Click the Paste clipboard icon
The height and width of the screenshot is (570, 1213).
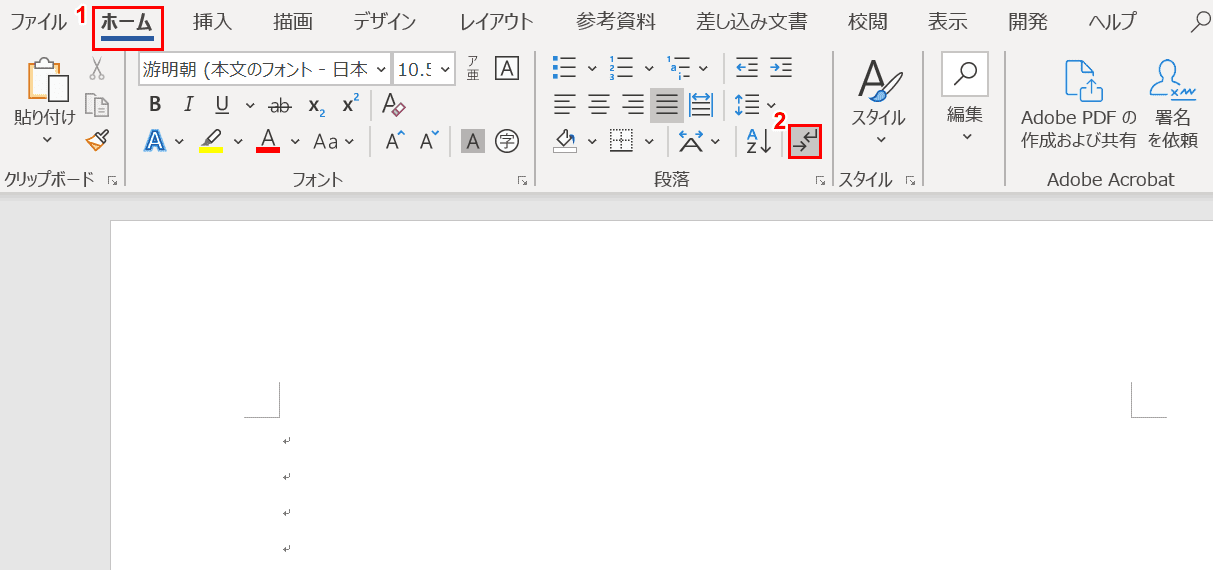coord(47,79)
